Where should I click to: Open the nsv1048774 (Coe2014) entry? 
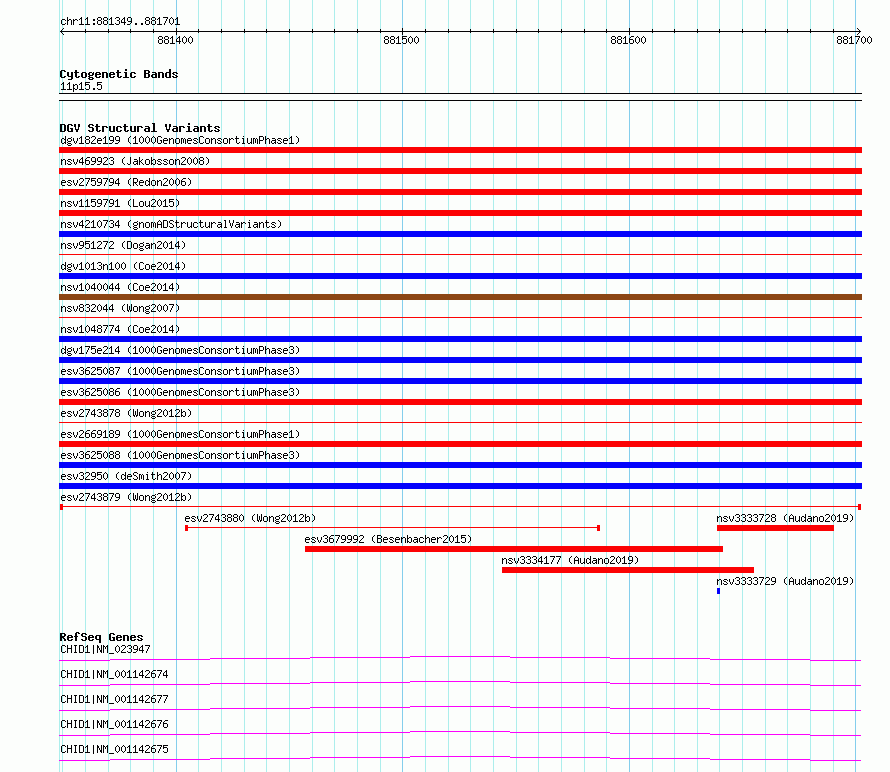pos(120,329)
